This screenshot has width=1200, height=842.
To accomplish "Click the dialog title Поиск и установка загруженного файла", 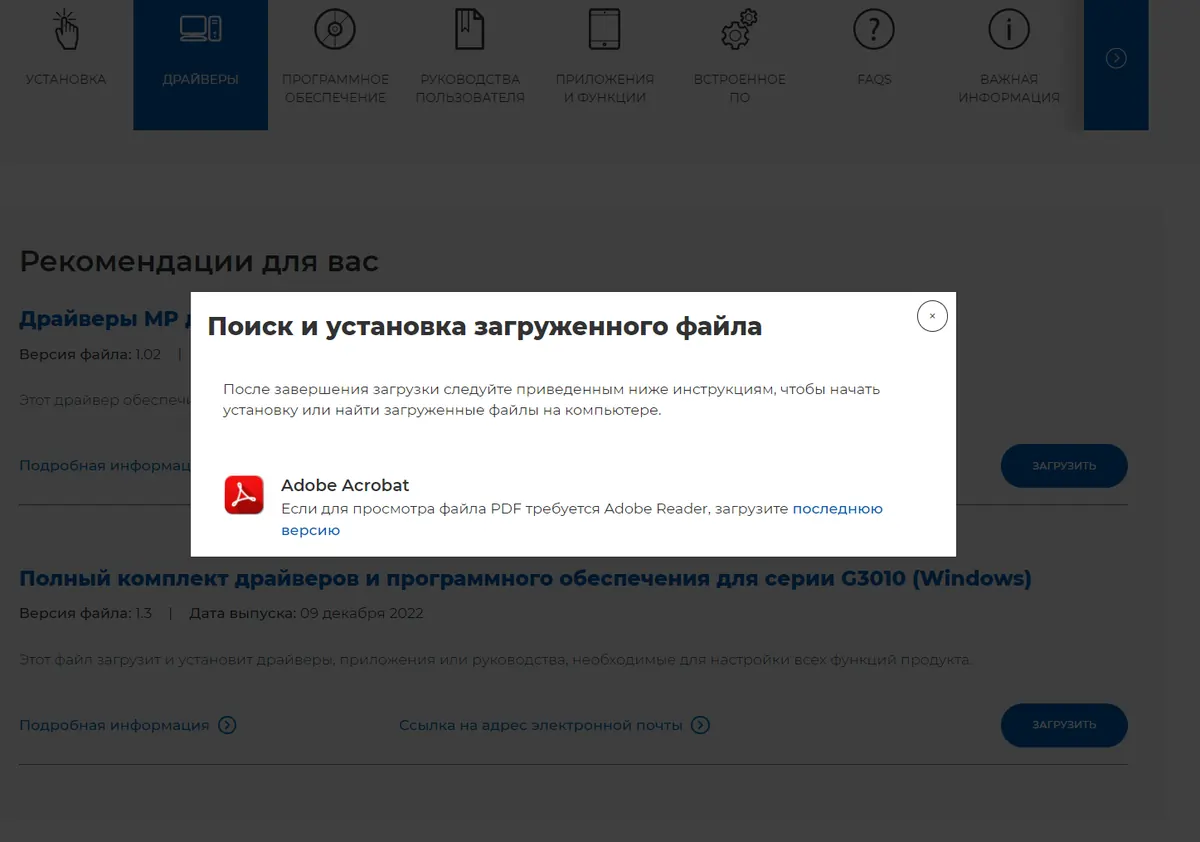I will [484, 326].
